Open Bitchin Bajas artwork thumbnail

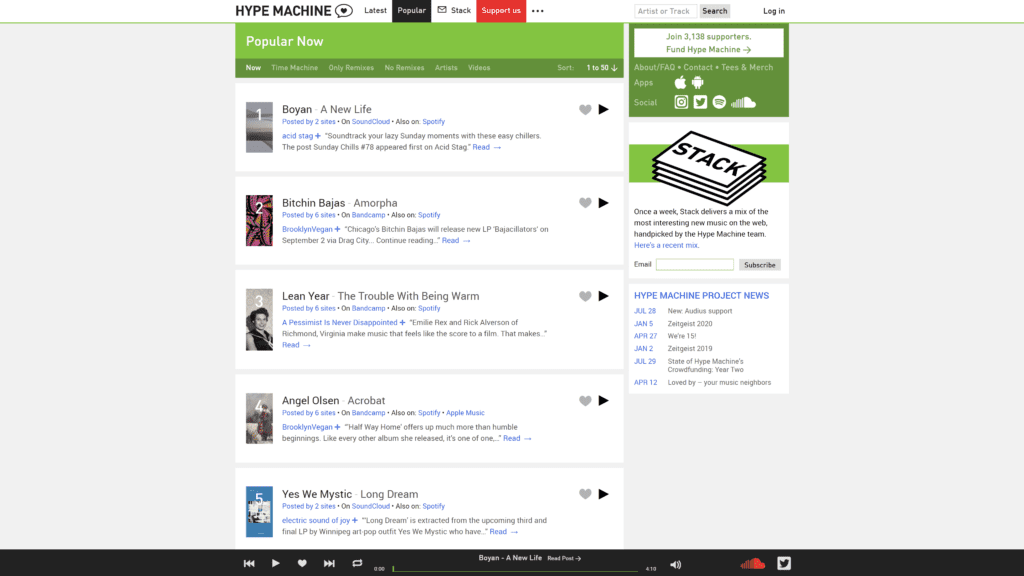tap(259, 221)
